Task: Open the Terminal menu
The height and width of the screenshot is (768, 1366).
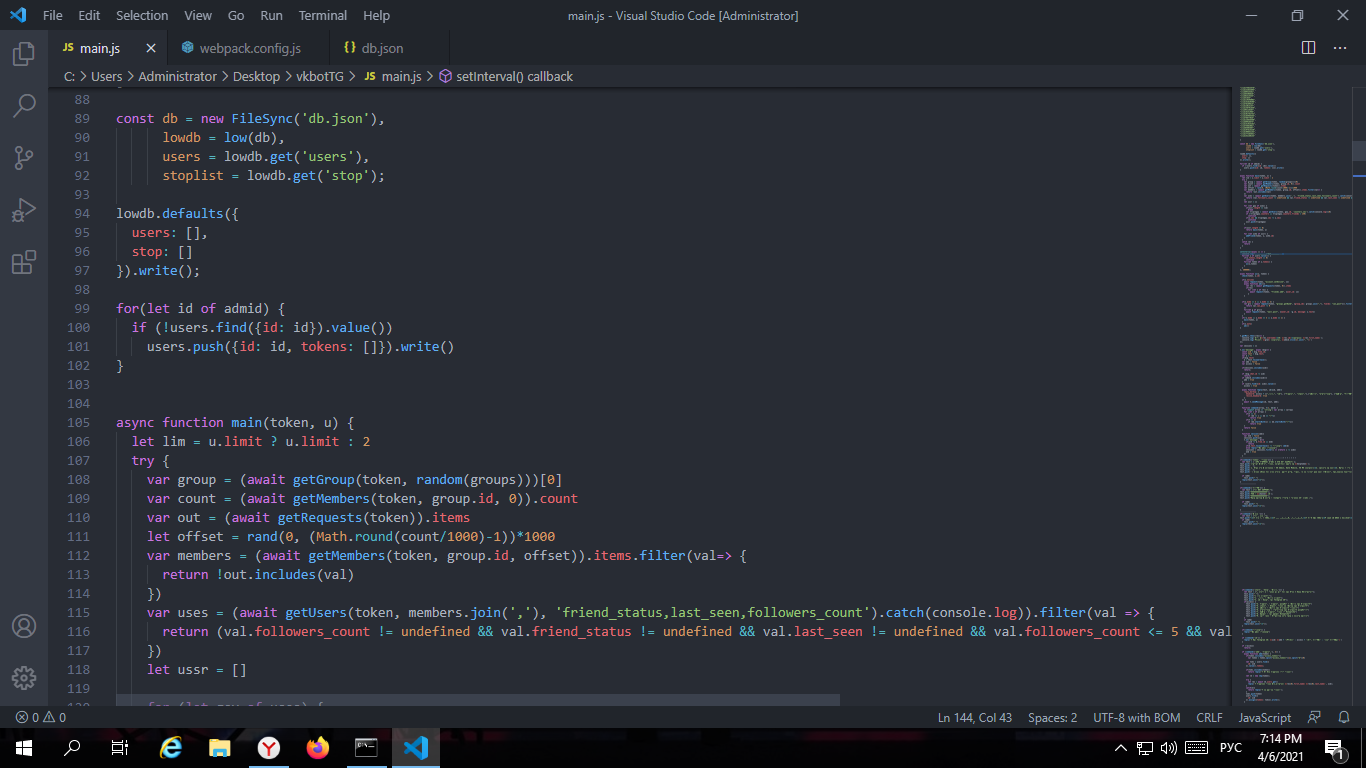Action: click(323, 15)
